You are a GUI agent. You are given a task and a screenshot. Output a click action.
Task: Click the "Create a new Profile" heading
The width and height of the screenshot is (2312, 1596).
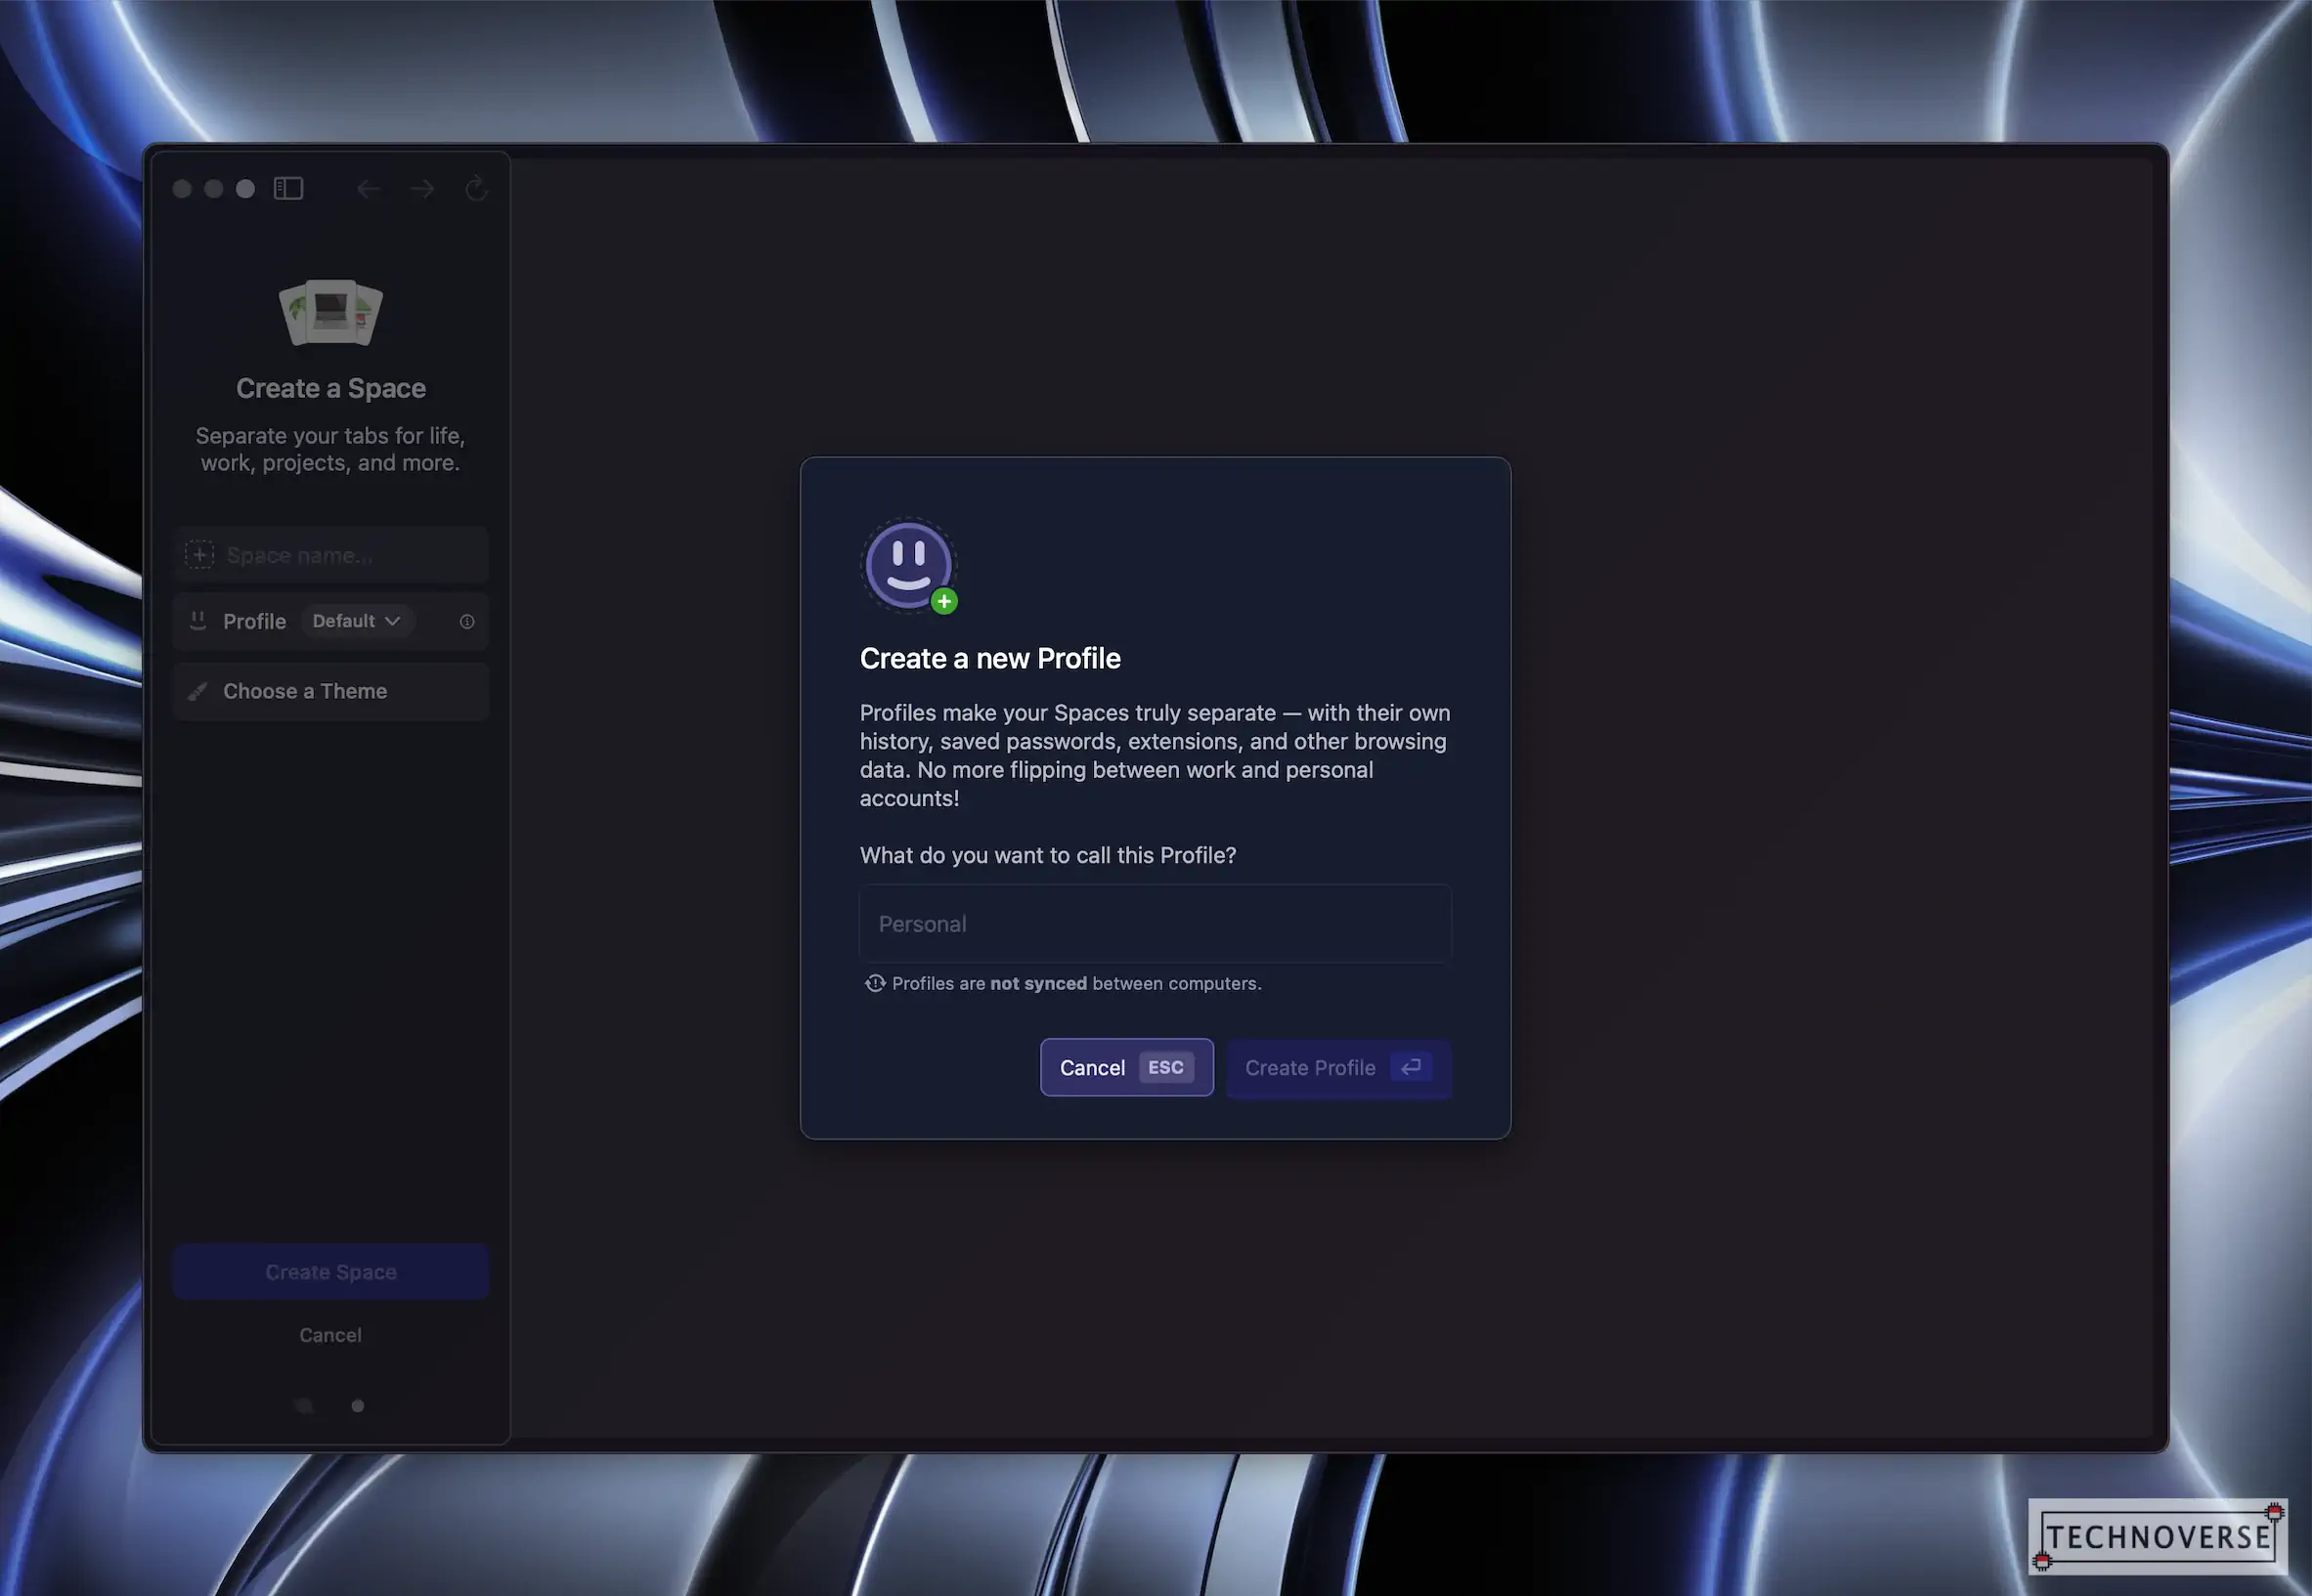(x=990, y=658)
